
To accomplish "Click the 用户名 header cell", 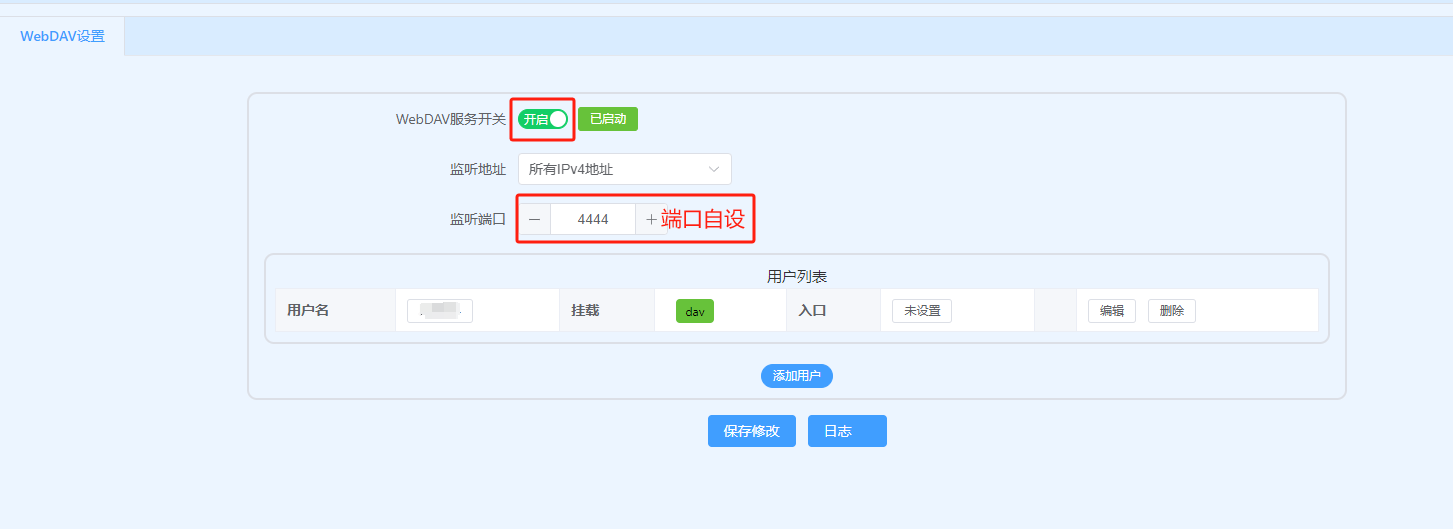I will pos(308,311).
